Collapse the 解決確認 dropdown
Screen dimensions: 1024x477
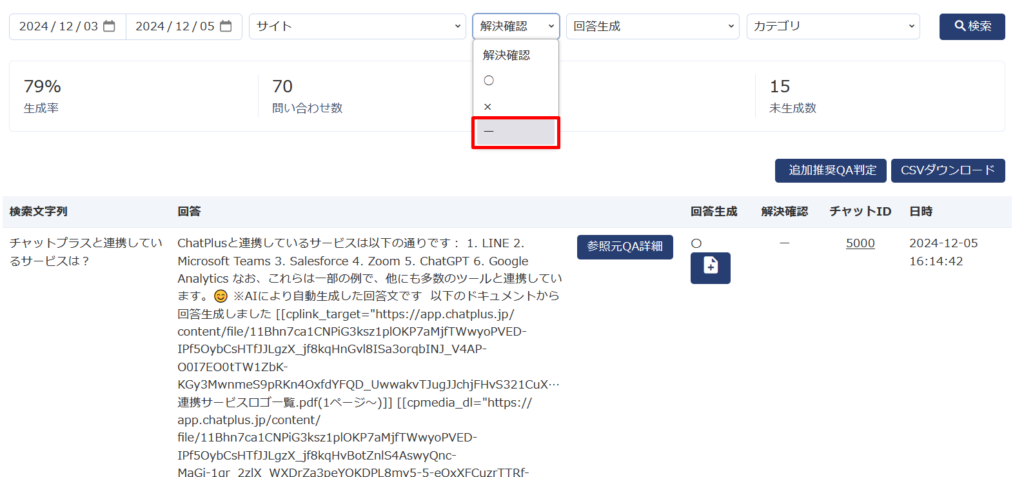pyautogui.click(x=515, y=27)
